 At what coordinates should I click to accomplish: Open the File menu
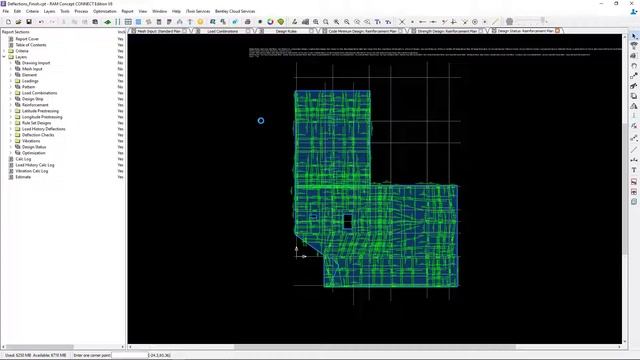point(6,11)
